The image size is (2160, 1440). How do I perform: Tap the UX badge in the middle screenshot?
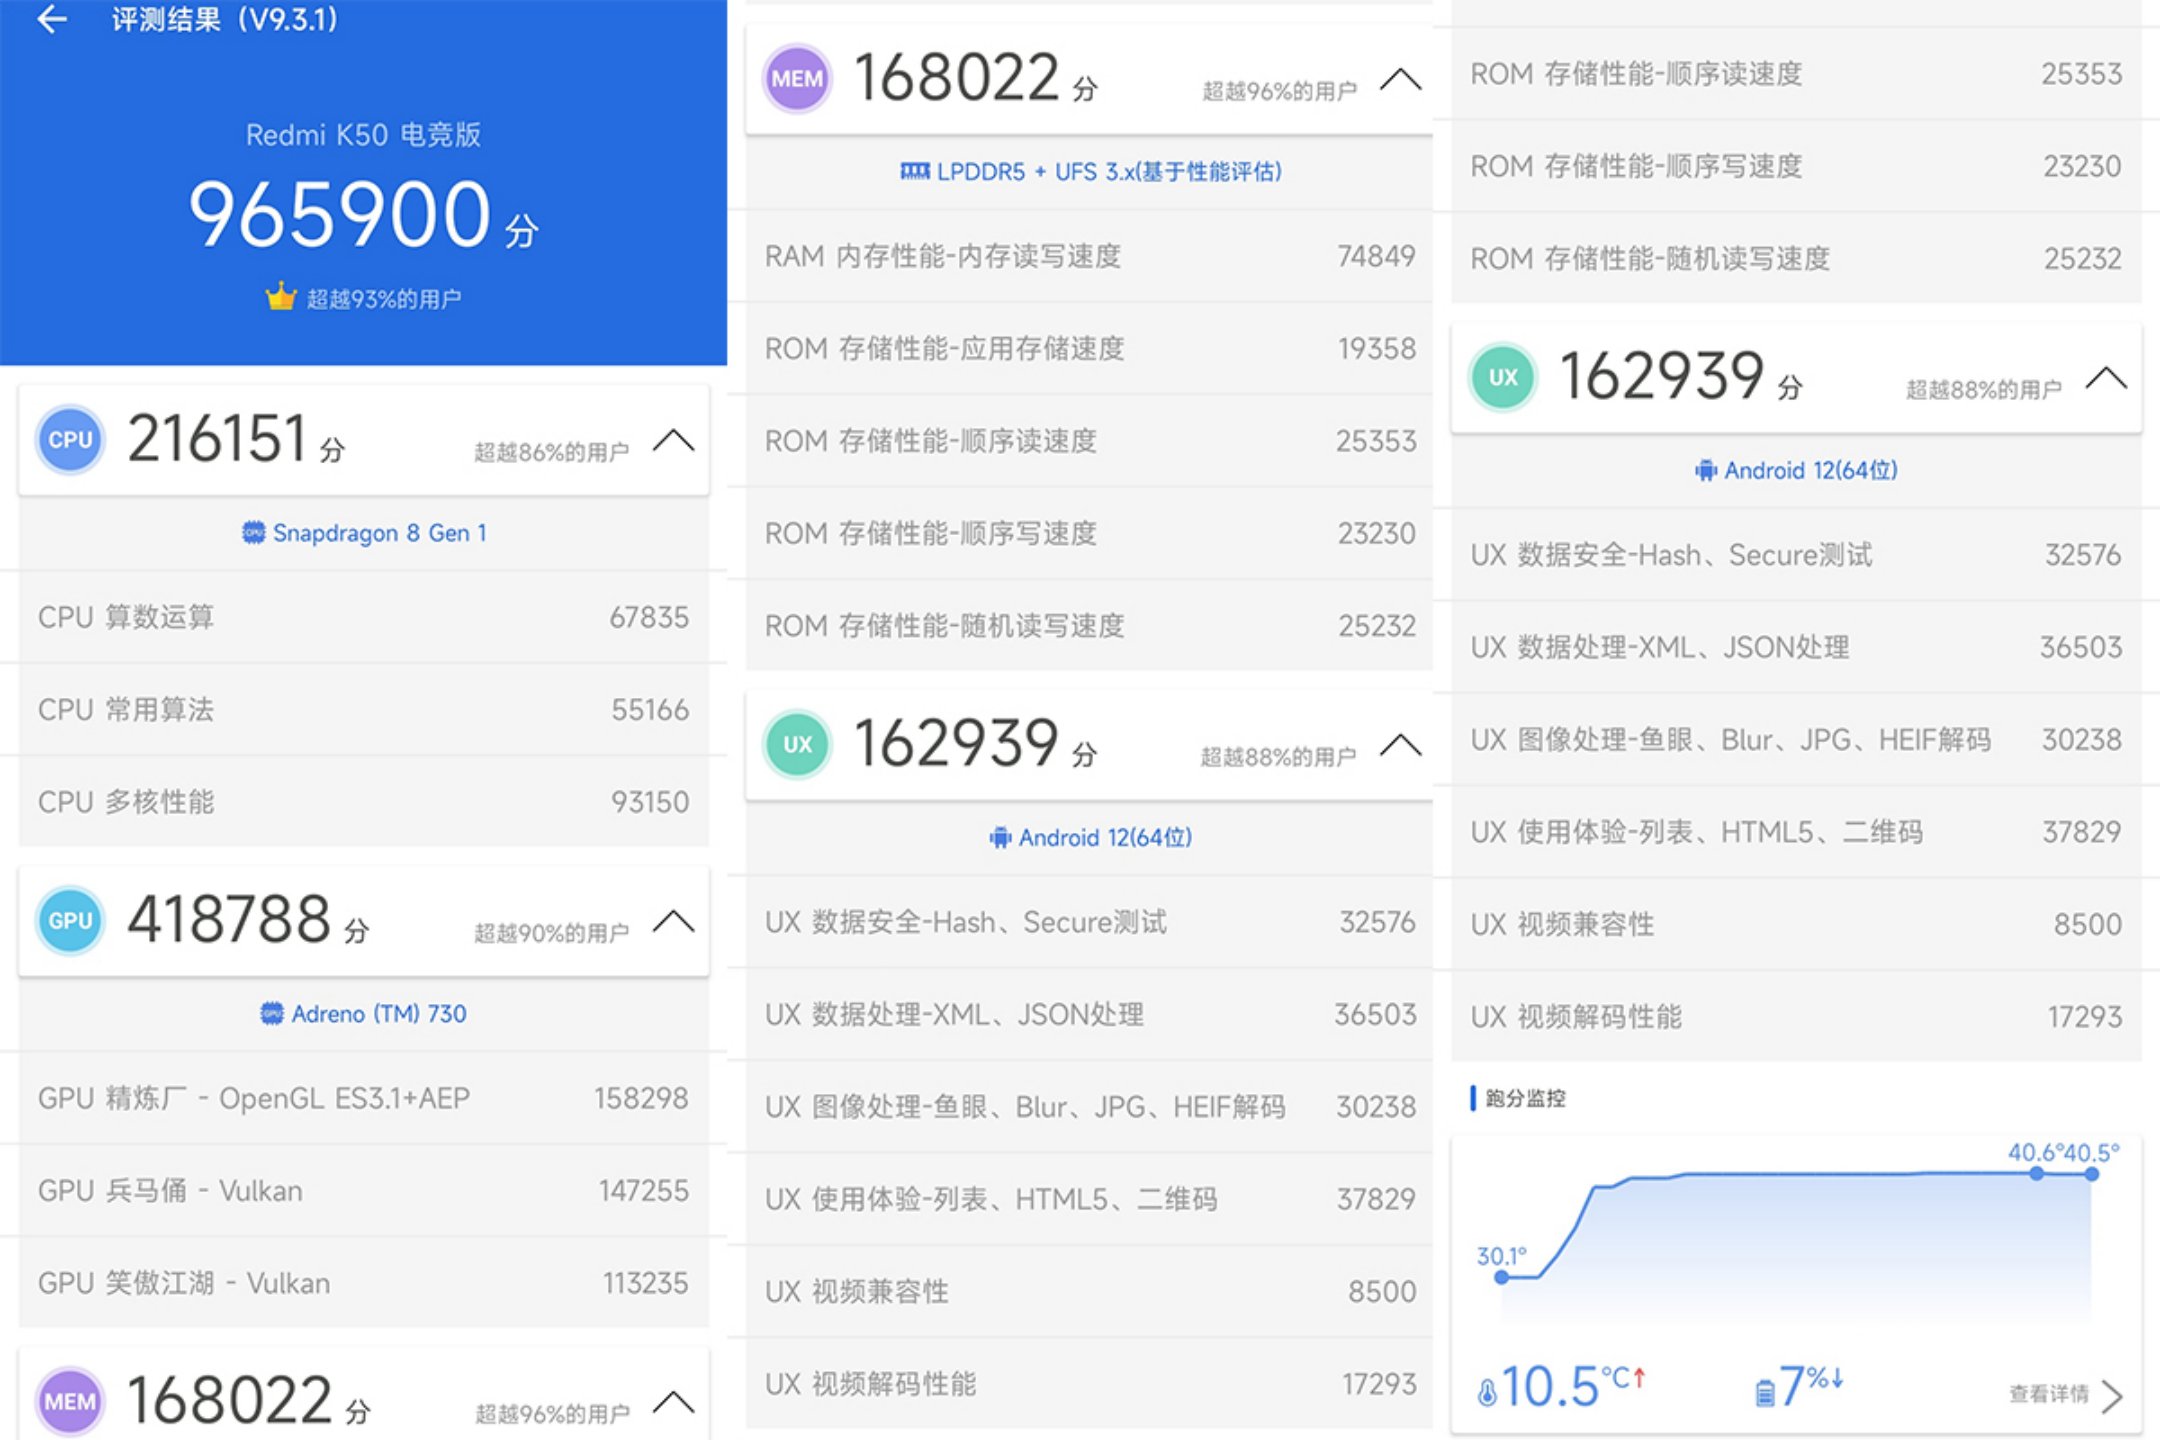coord(797,744)
